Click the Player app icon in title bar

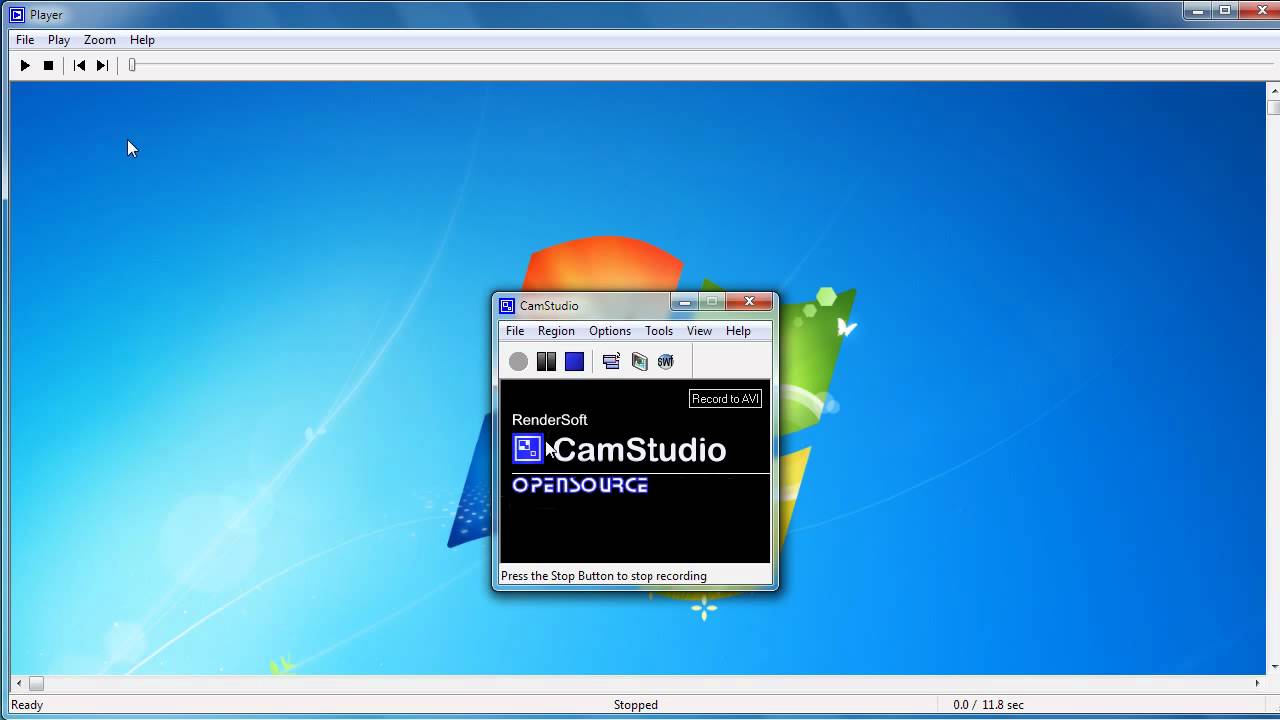(x=17, y=15)
